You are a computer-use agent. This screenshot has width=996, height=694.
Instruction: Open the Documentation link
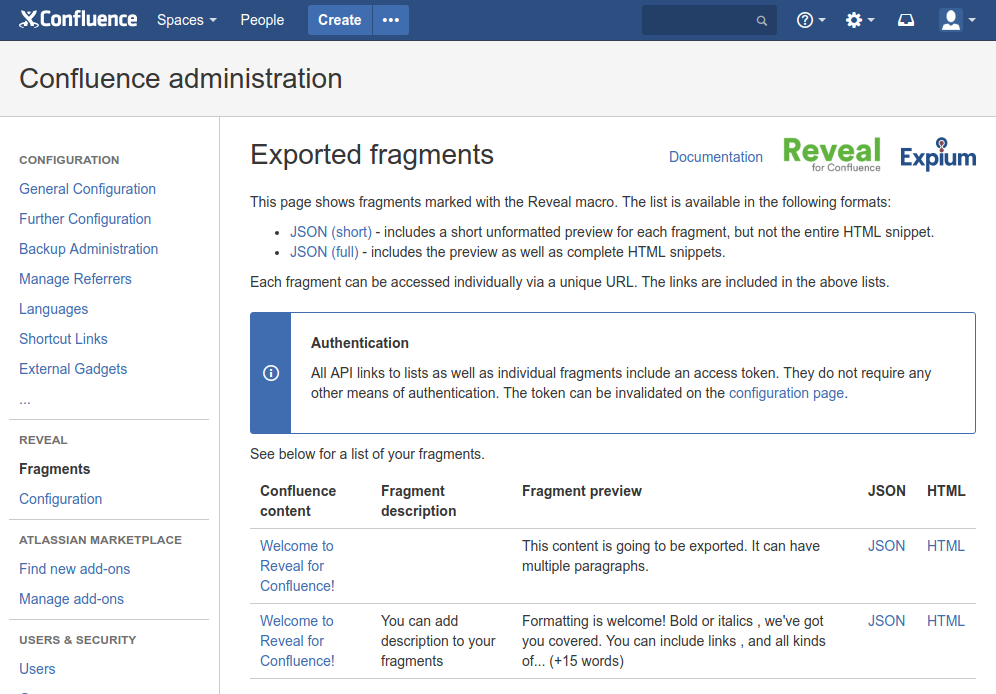tap(715, 157)
